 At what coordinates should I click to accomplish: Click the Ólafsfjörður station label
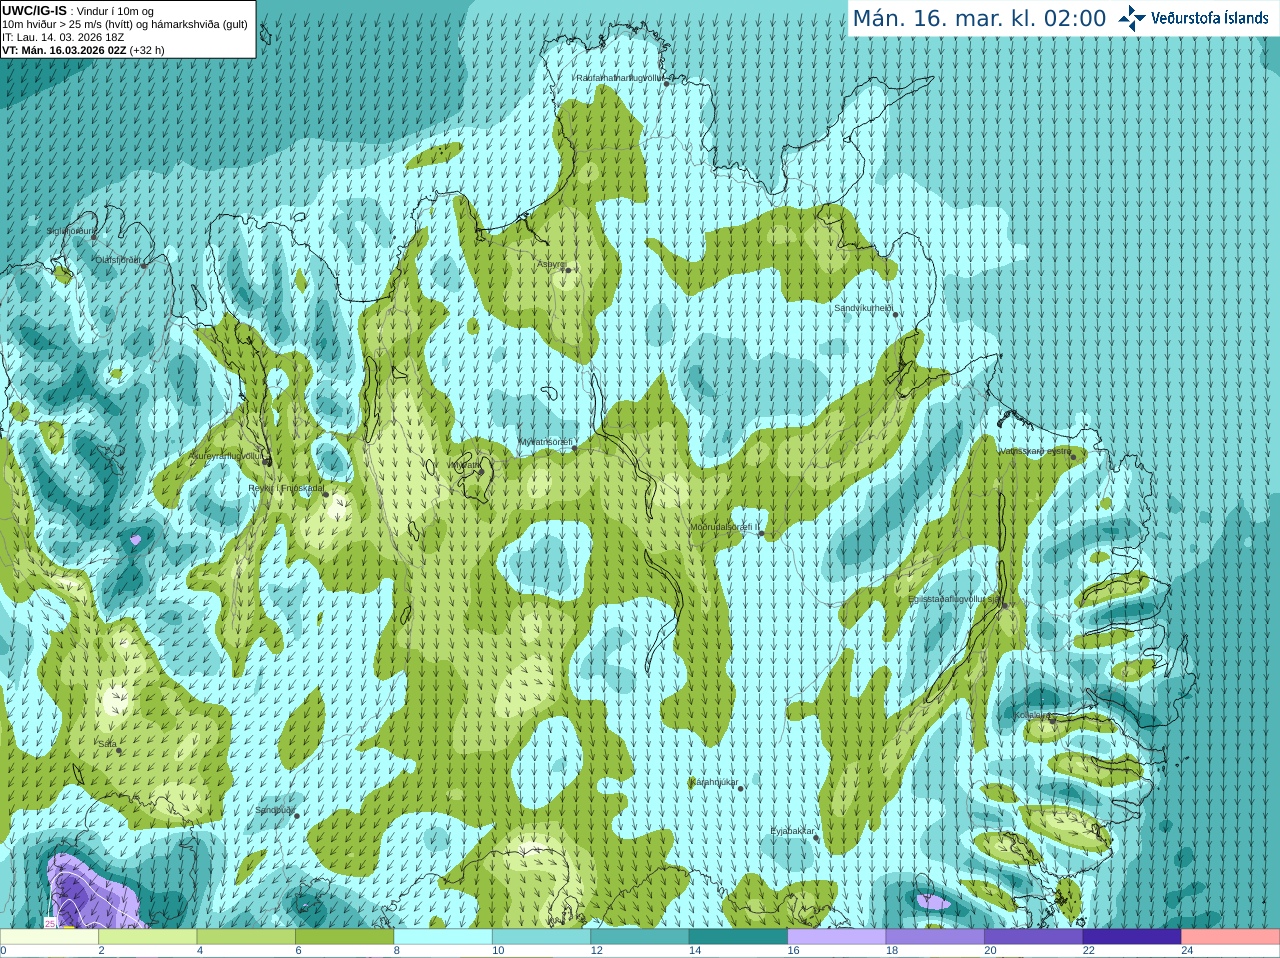coord(118,260)
